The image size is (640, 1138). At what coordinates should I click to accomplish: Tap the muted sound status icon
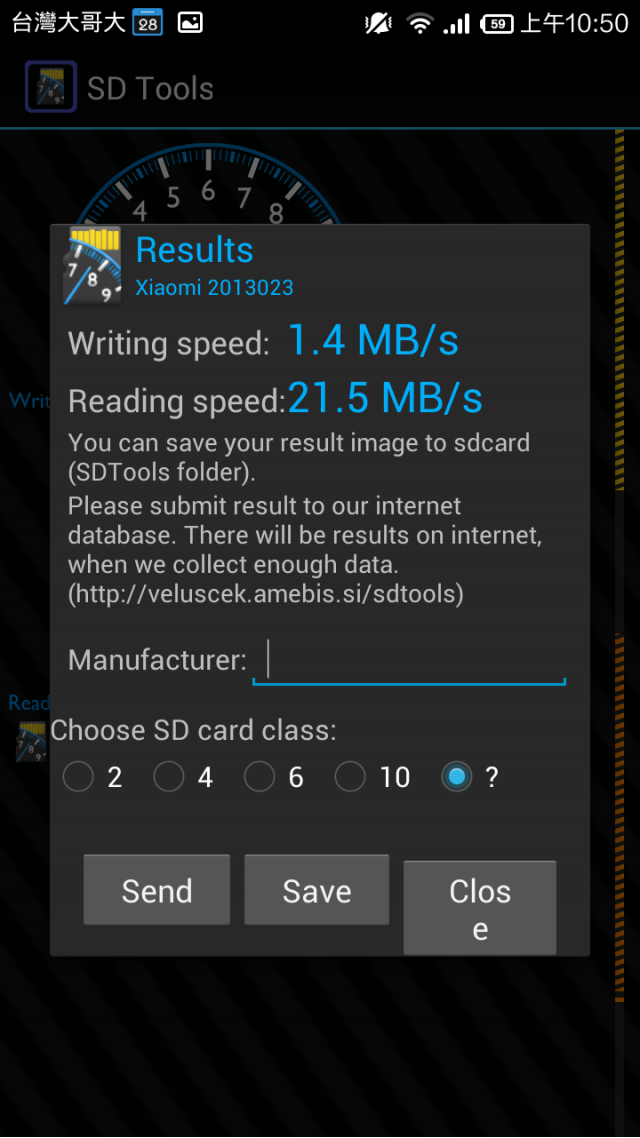coord(378,23)
